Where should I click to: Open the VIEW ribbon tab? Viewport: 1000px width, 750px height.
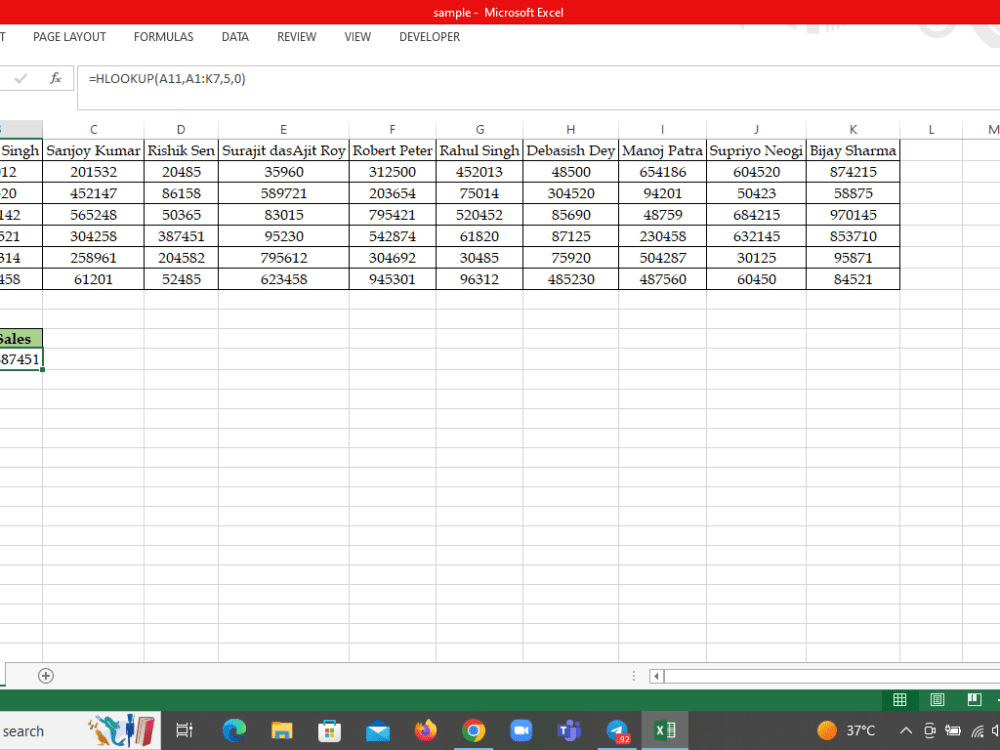(x=357, y=37)
